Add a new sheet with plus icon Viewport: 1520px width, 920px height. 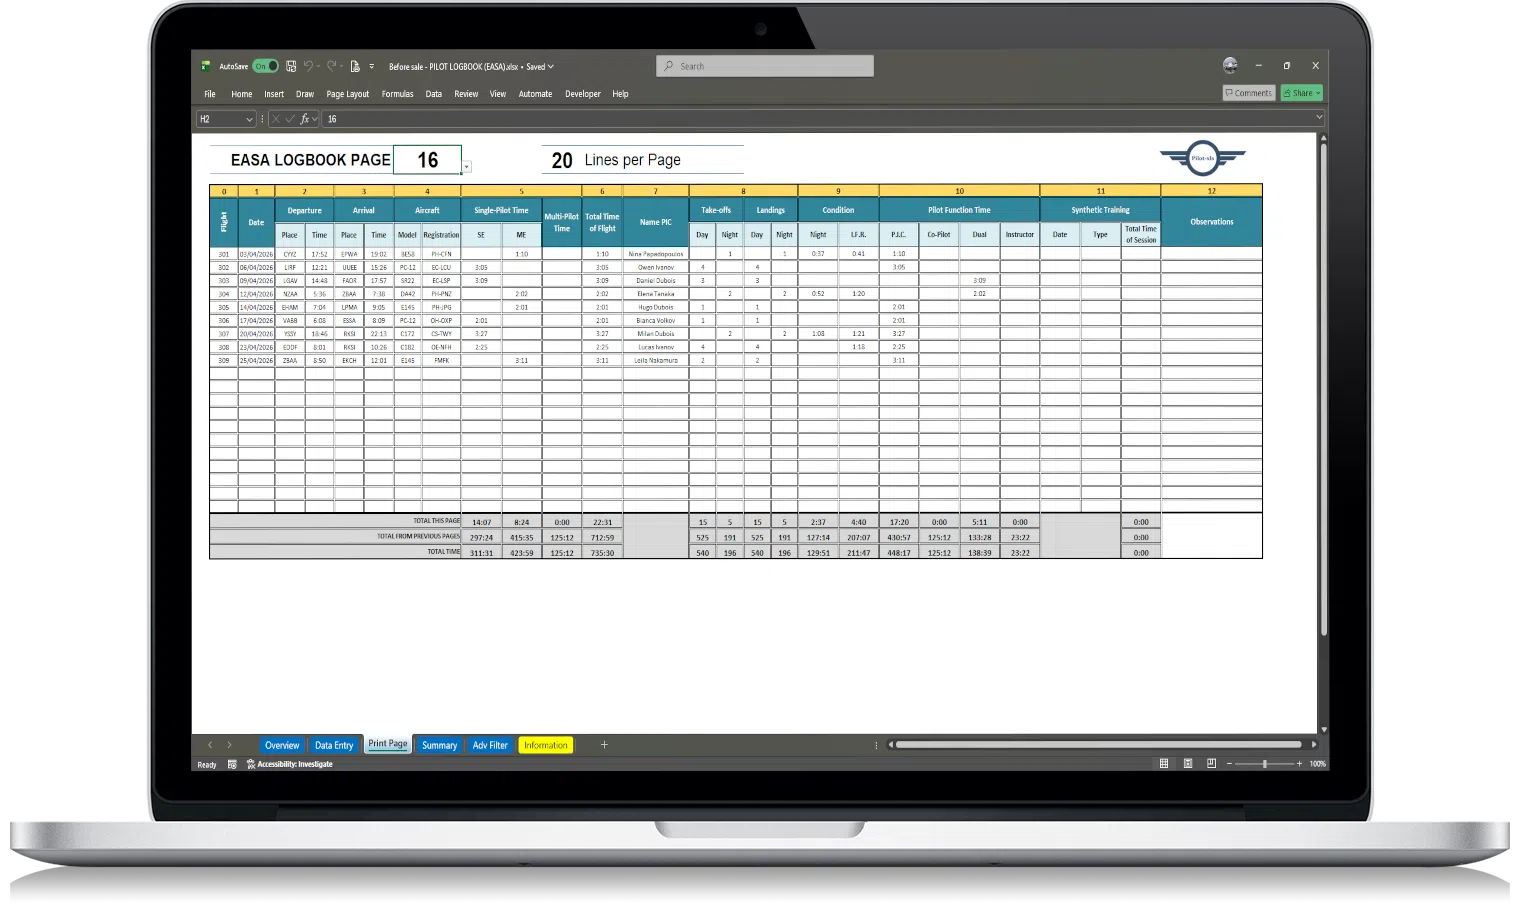(604, 745)
